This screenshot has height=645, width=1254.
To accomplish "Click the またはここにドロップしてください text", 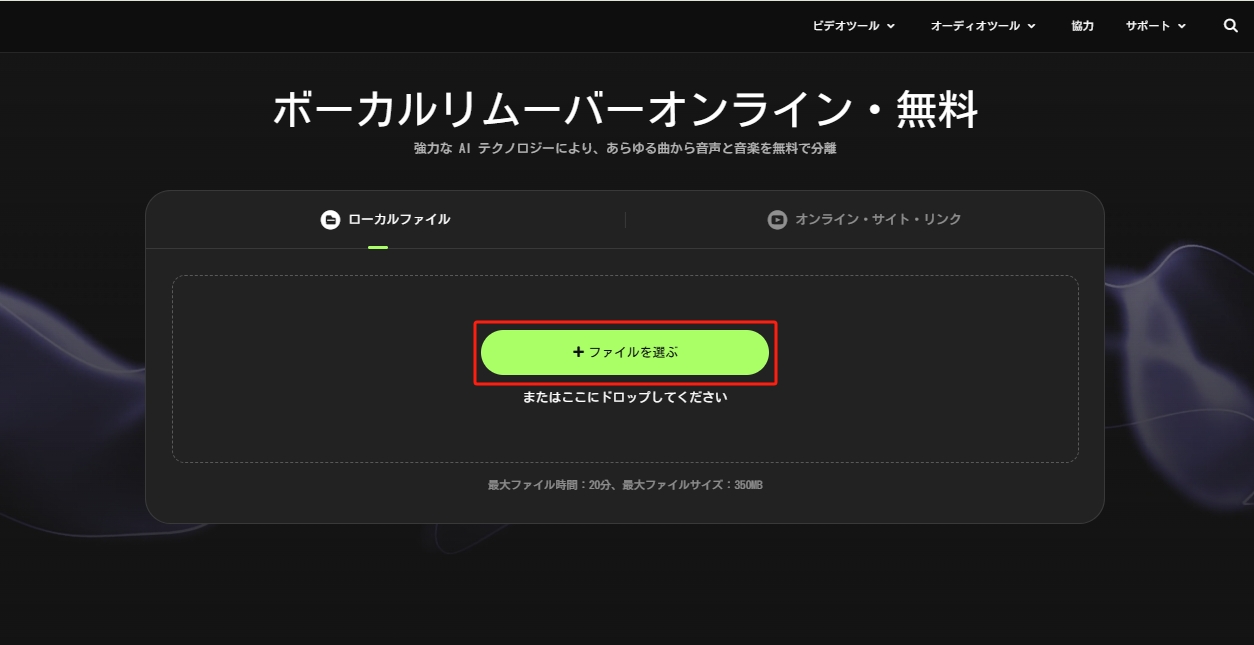I will [x=625, y=395].
